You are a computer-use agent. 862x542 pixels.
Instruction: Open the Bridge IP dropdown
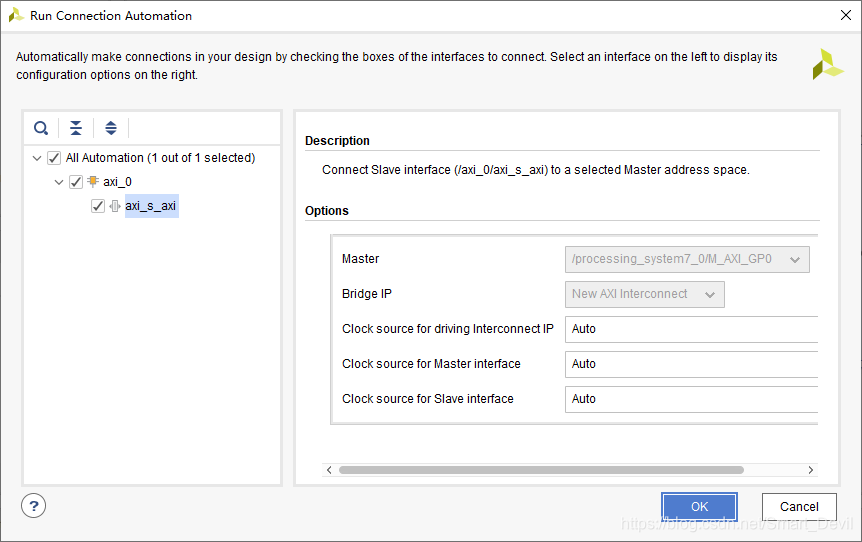click(x=644, y=294)
